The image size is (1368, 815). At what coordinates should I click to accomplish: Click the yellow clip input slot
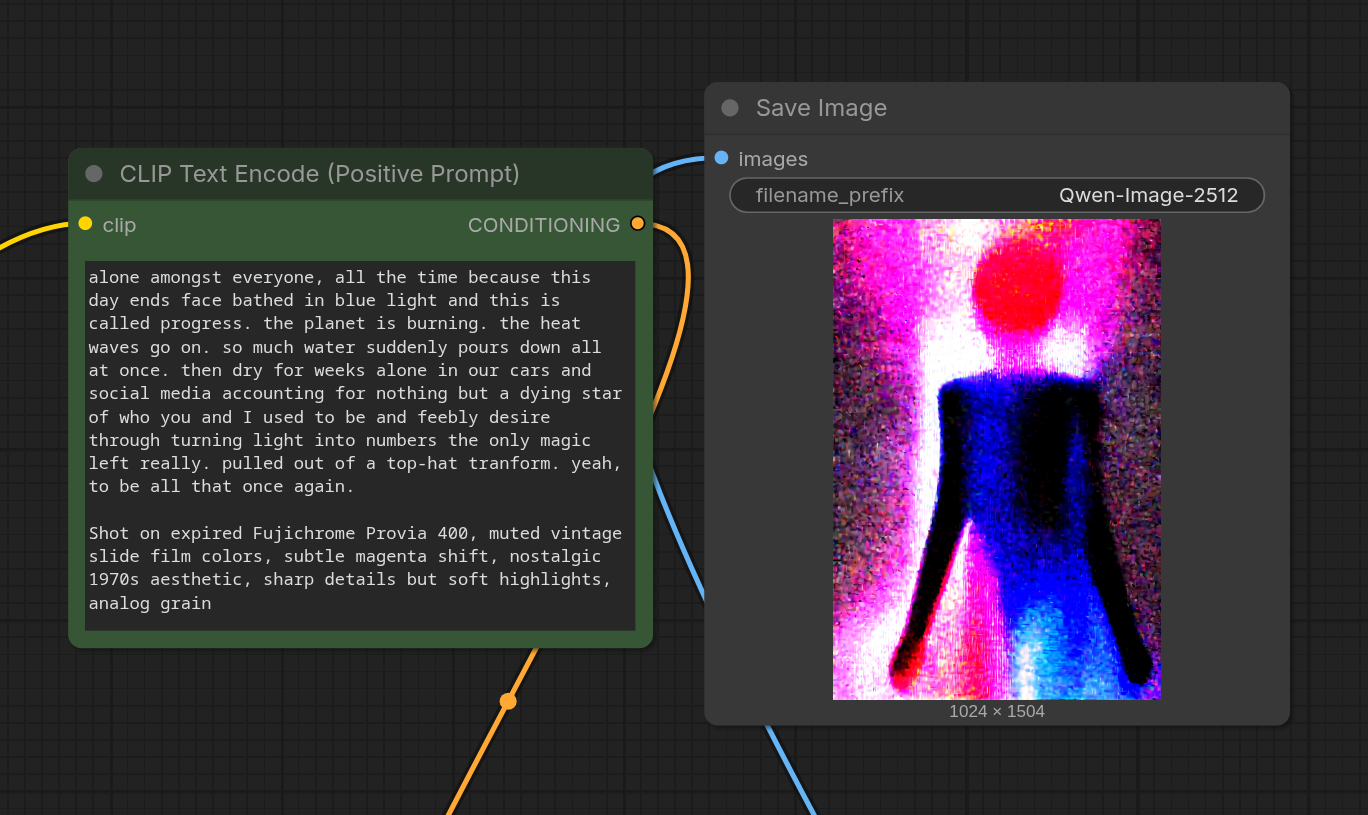tap(85, 223)
